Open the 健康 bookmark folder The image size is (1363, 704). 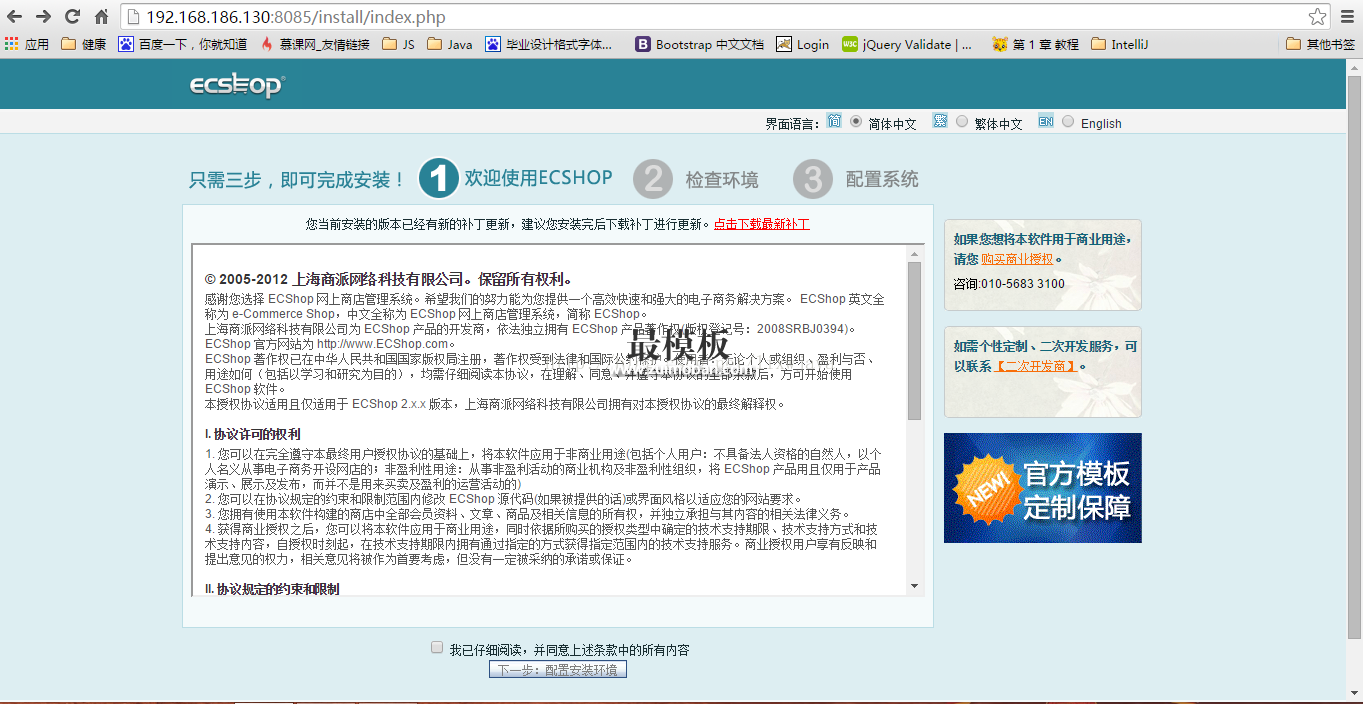click(x=84, y=44)
